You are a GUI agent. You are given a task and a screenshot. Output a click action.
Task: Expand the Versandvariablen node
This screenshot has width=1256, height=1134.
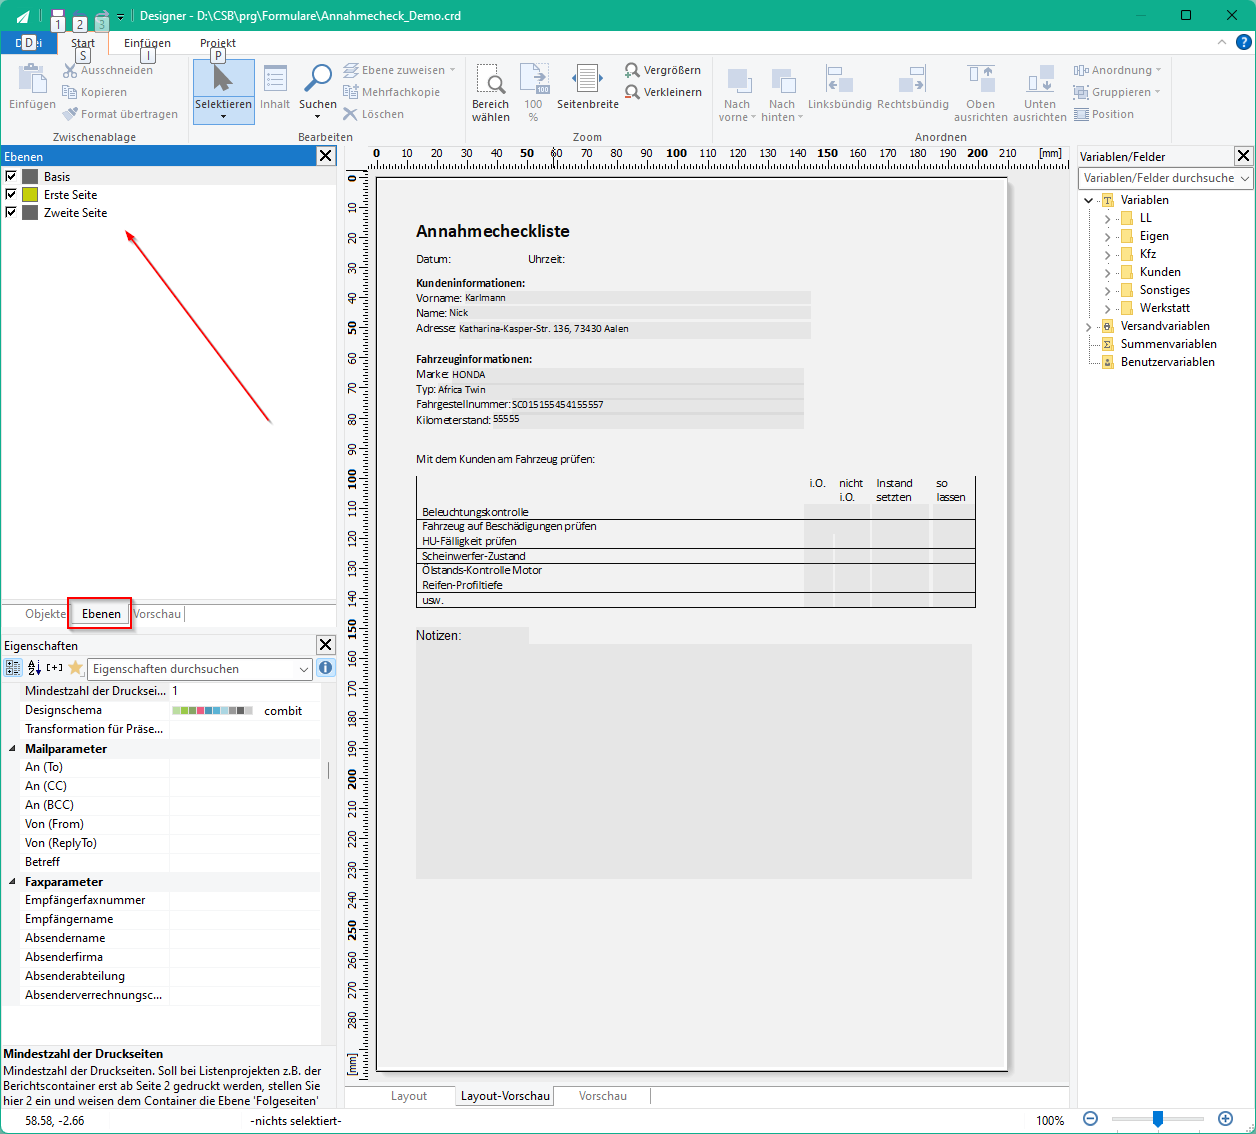(x=1089, y=326)
